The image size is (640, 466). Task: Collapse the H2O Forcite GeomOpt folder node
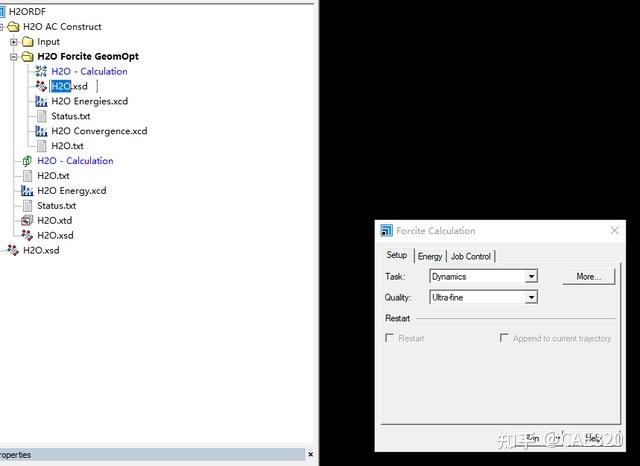(13, 57)
